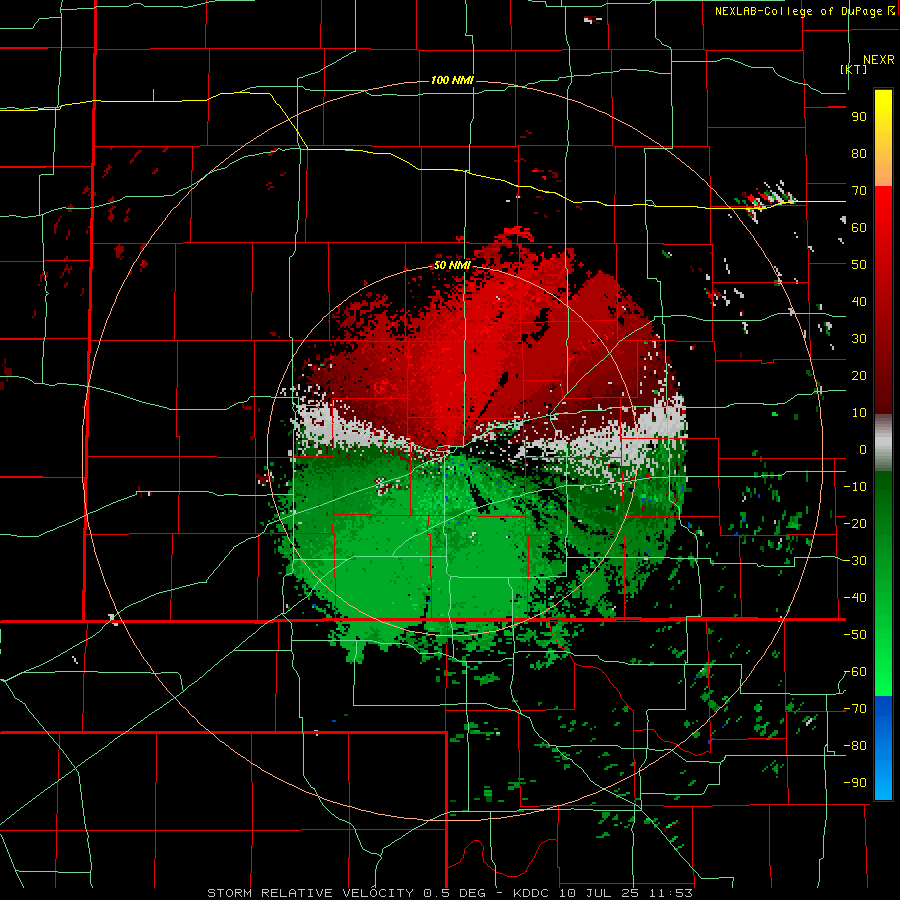This screenshot has height=900, width=900.
Task: Click the -90 value on the velocity scale
Action: click(855, 783)
